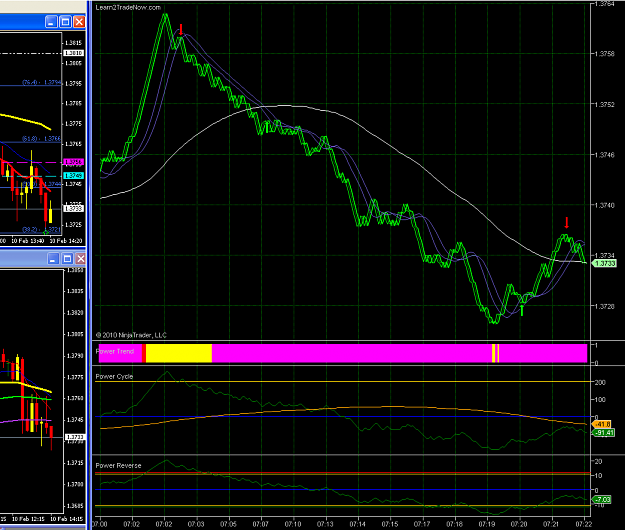Viewport: 625px width, 530px height.
Task: Click the 07:13 time axis label
Action: coord(325,524)
